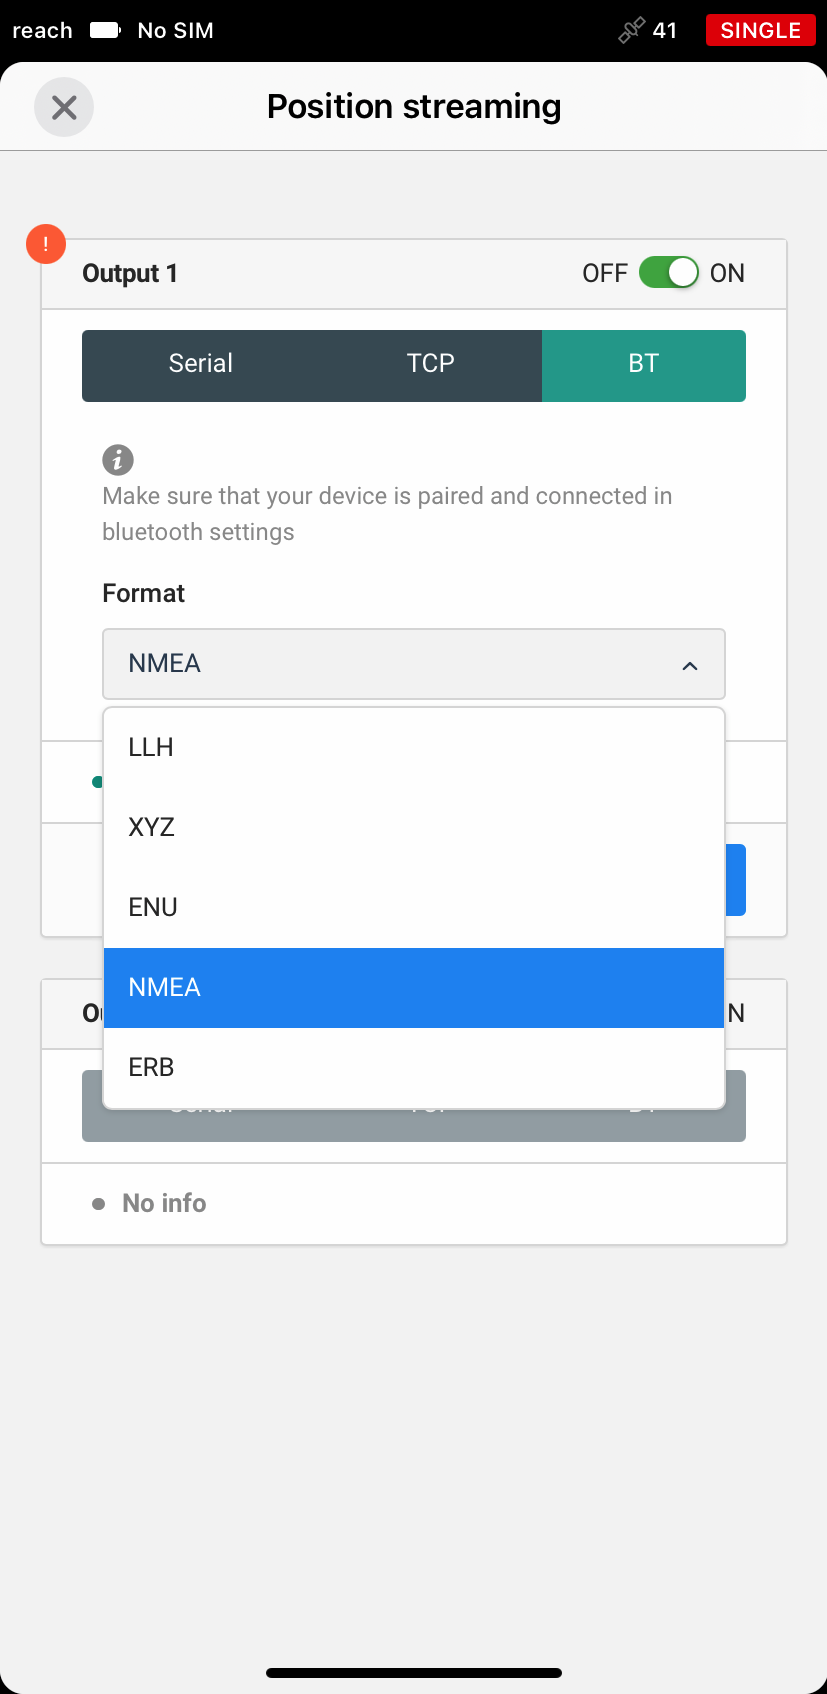
Task: Close the Position streaming screen
Action: pyautogui.click(x=64, y=107)
